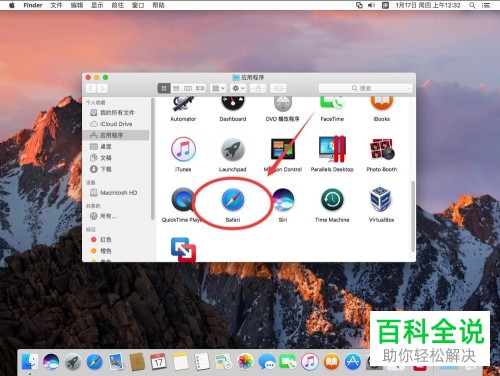Open the 显示 menu

click(97, 5)
